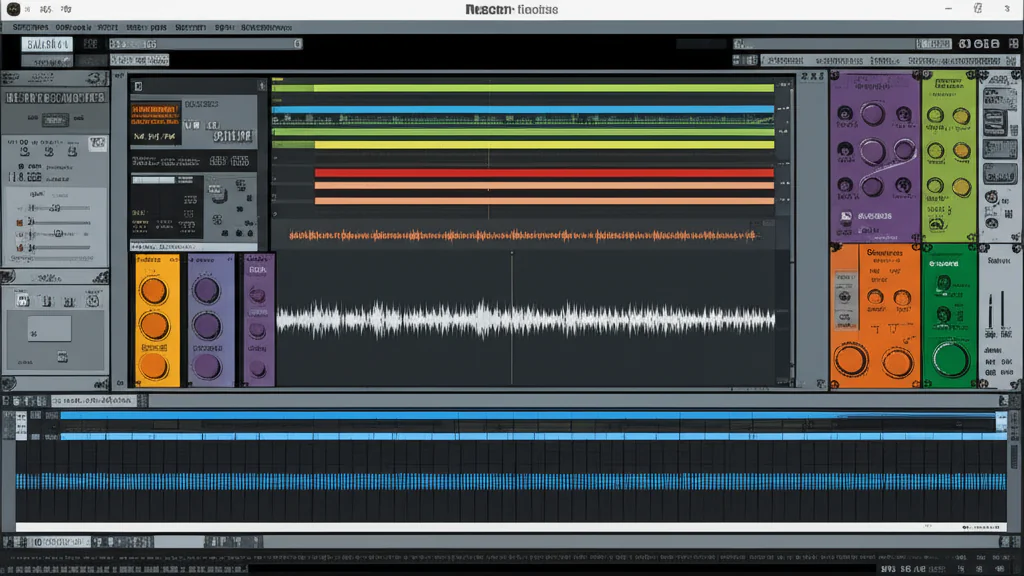Click the bottom large knob on the purple rack
The height and width of the screenshot is (576, 1024).
point(872,187)
